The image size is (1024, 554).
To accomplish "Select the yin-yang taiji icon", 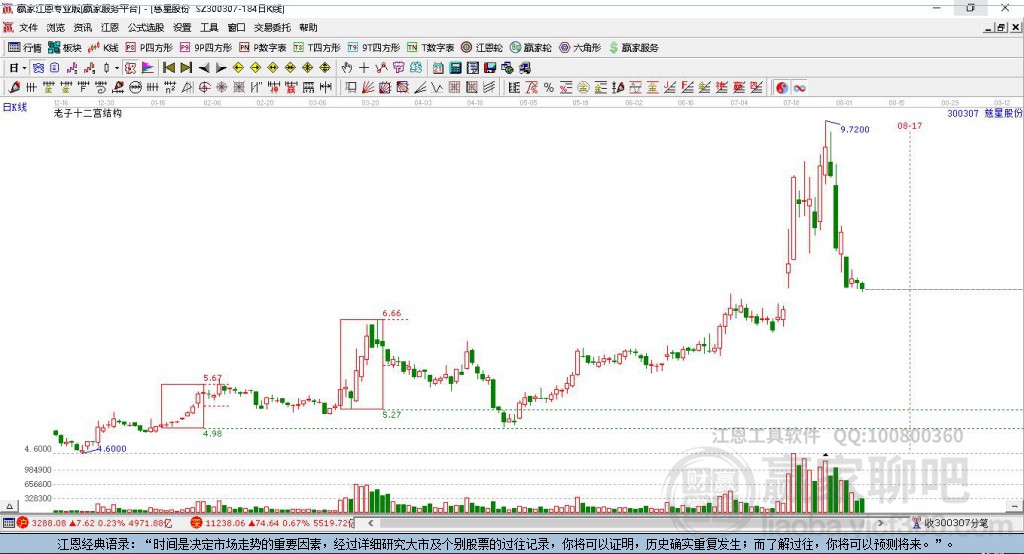I will pos(781,87).
